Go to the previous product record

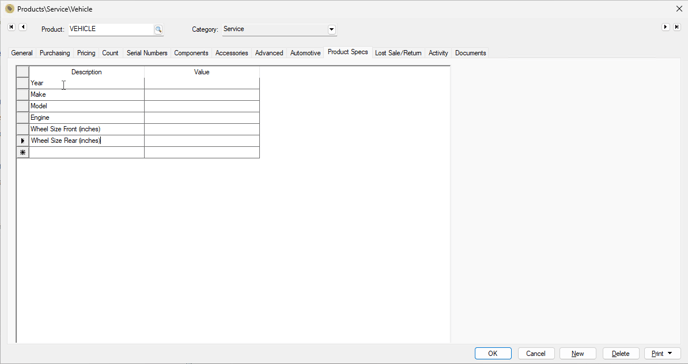pos(23,27)
